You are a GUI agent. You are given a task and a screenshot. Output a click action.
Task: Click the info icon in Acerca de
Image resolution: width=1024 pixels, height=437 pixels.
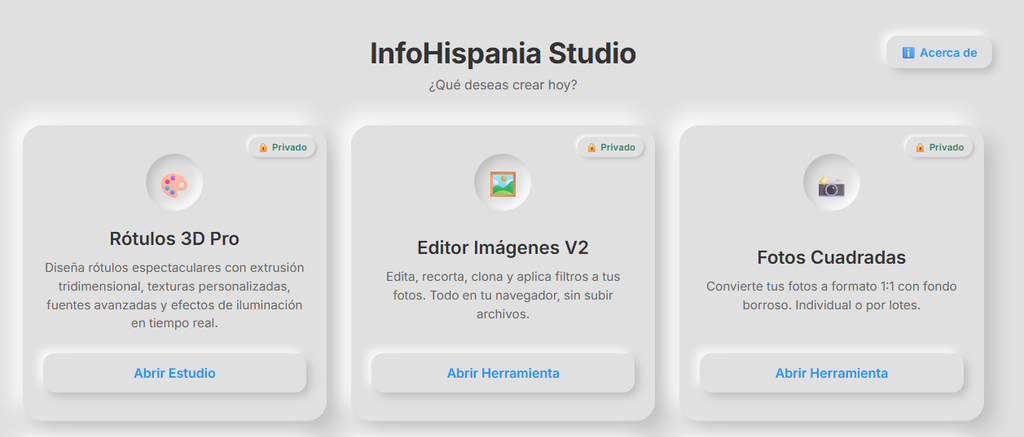point(908,53)
